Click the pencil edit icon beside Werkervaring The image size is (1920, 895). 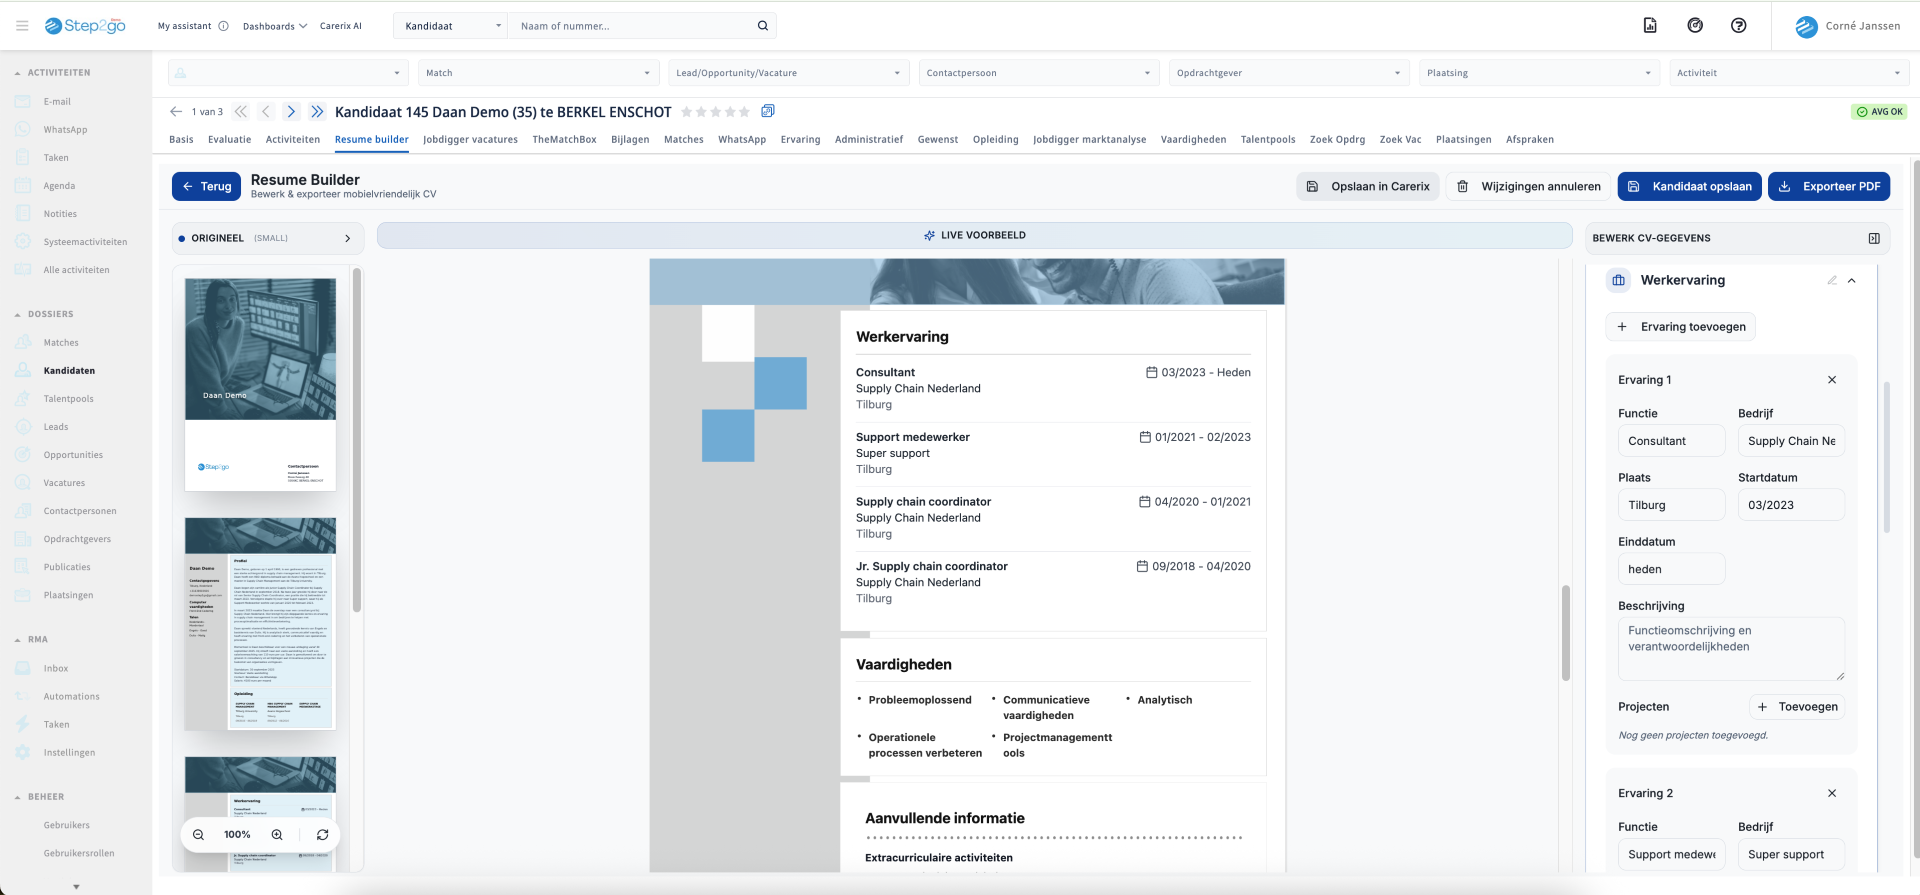coord(1832,281)
